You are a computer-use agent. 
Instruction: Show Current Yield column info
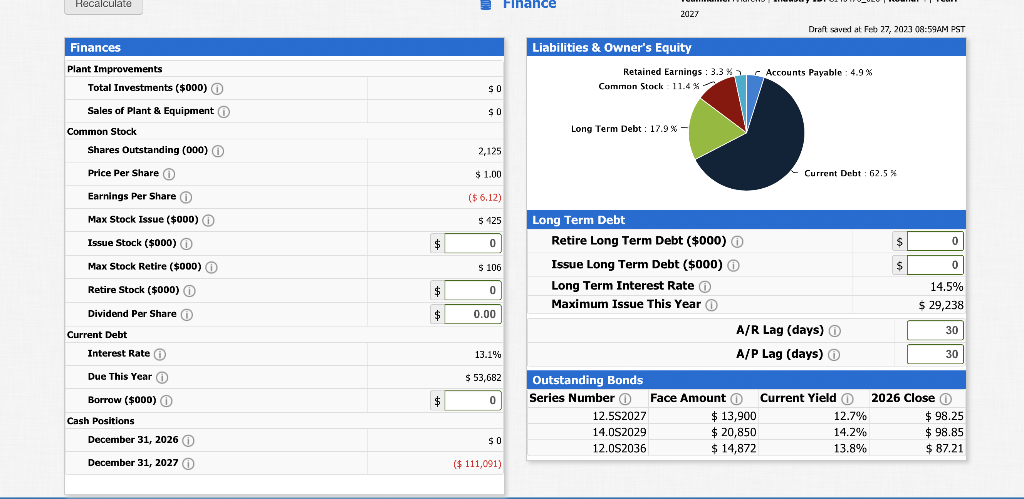tap(847, 399)
